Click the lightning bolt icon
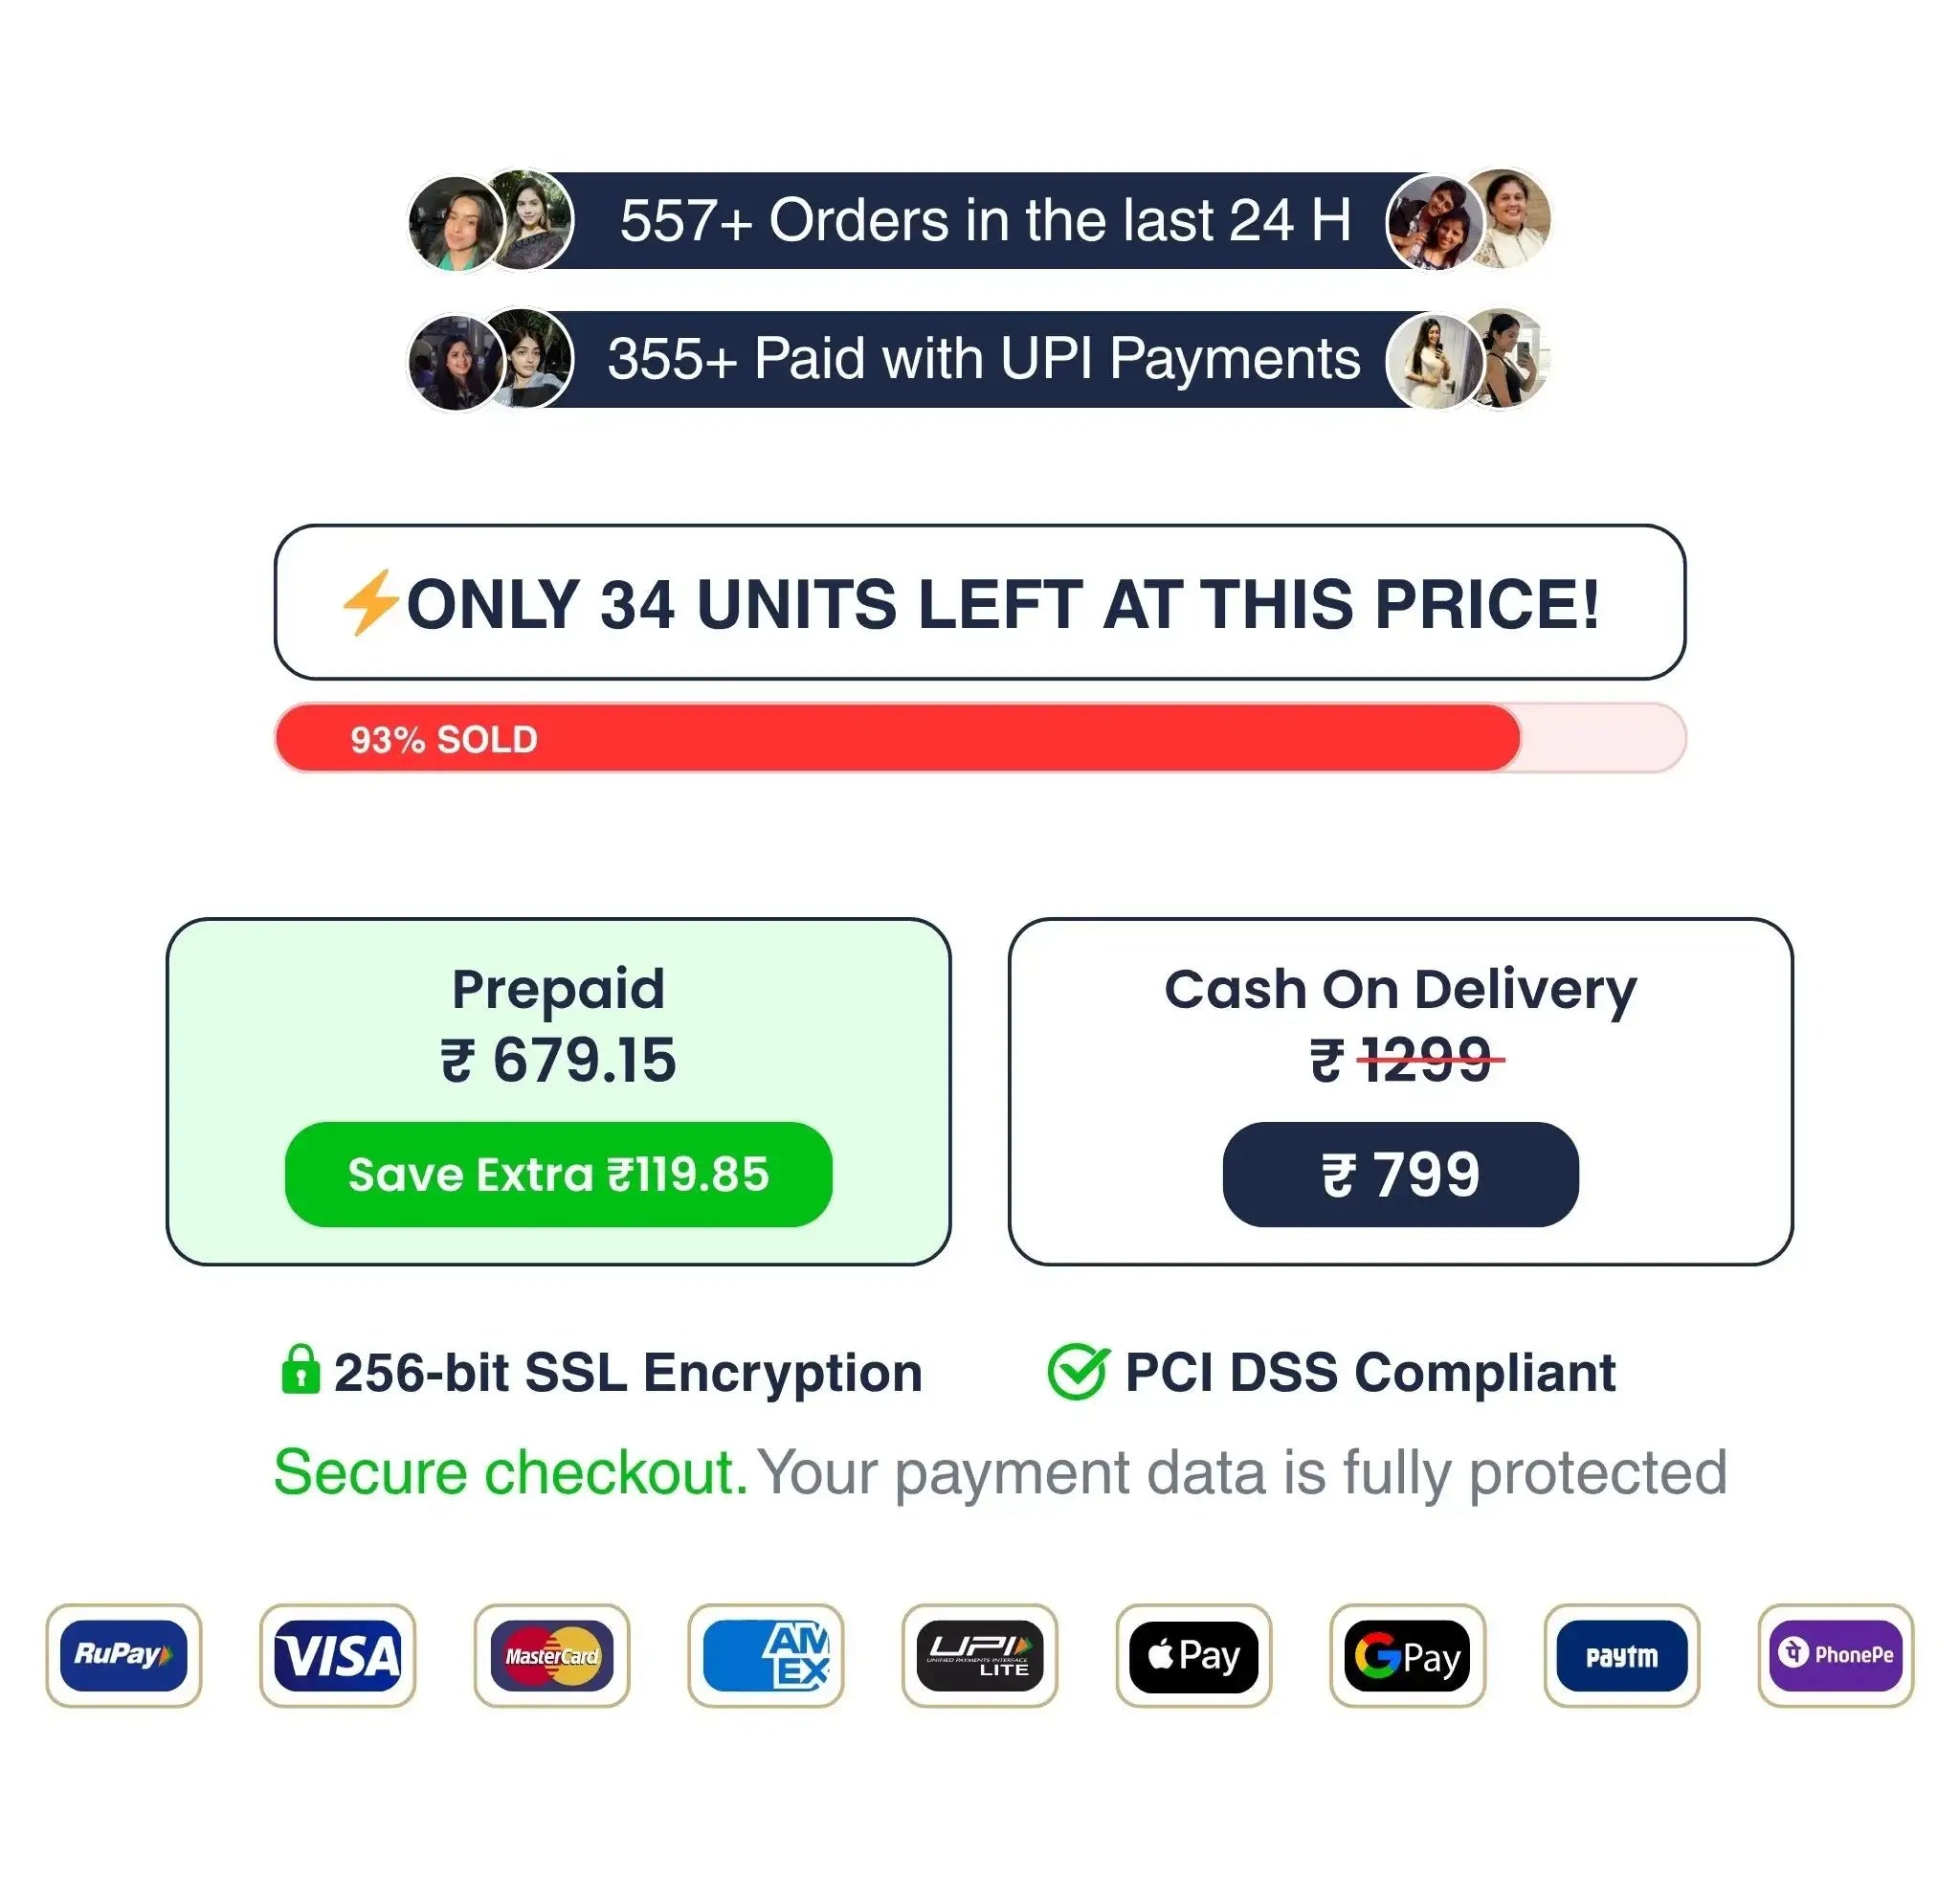 371,603
